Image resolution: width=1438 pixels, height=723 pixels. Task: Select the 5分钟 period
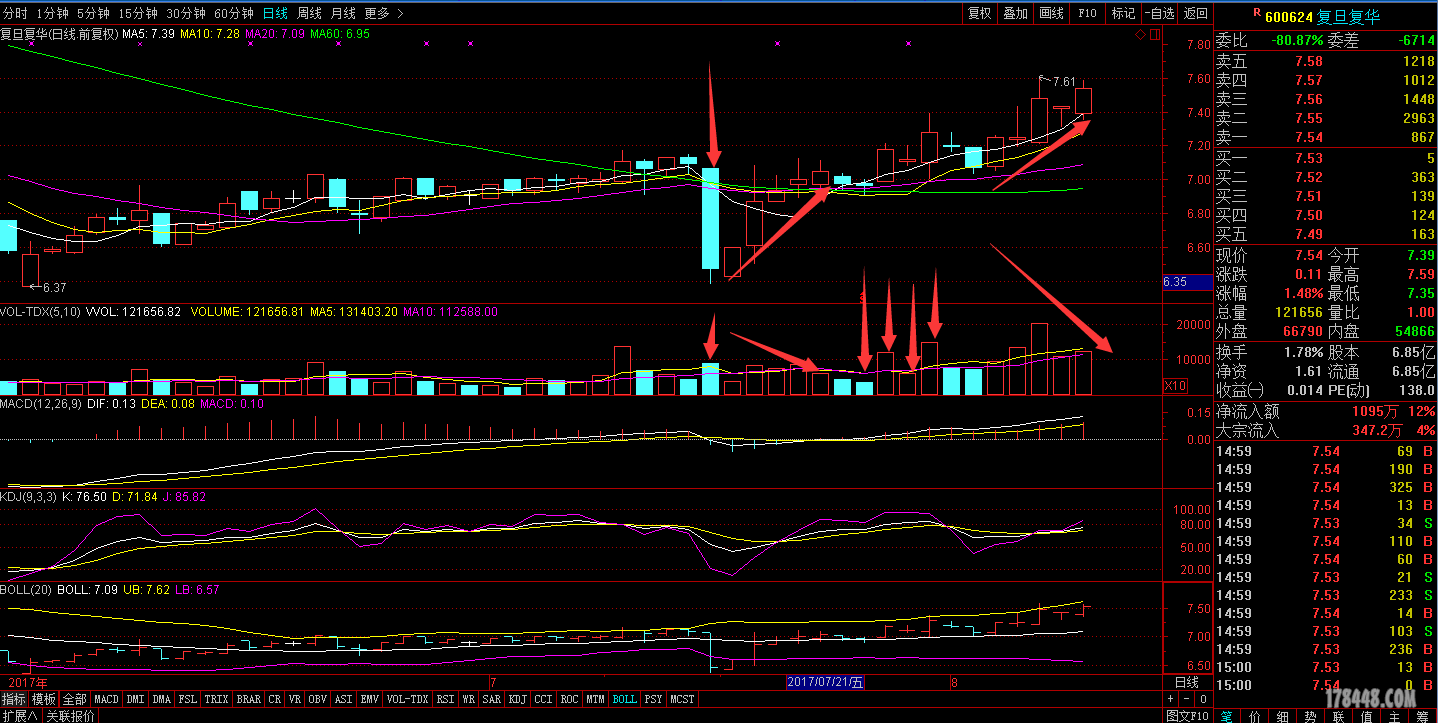(93, 13)
